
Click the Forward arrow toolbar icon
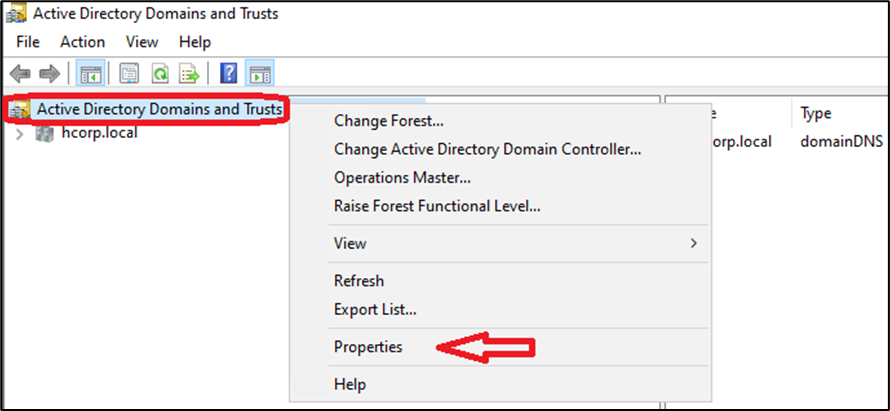49,73
